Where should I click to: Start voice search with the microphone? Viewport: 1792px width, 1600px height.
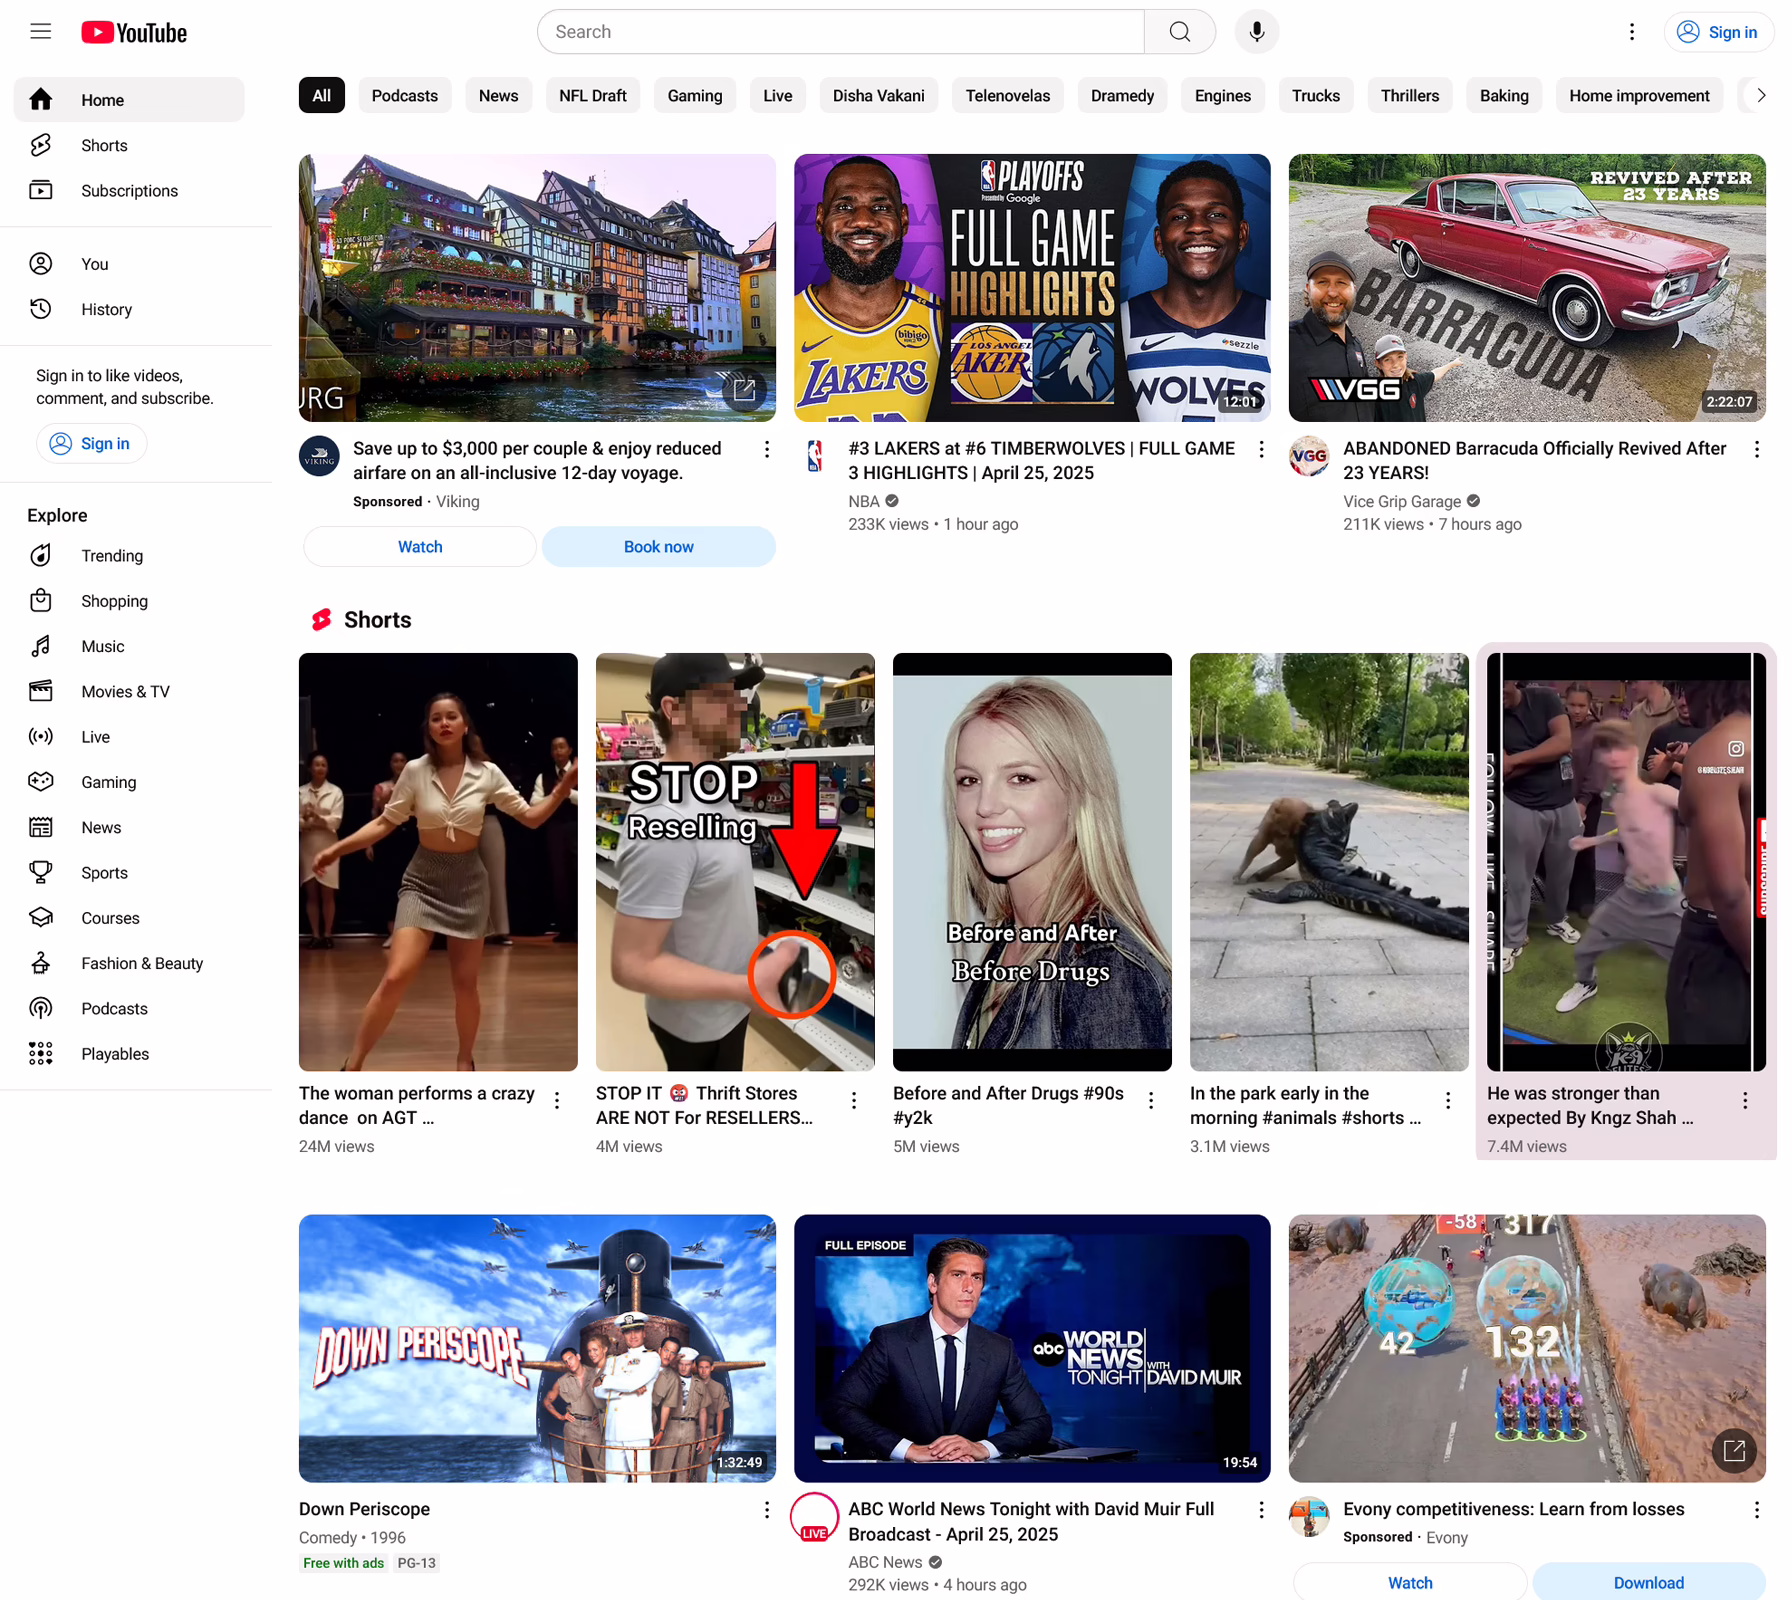[1256, 32]
